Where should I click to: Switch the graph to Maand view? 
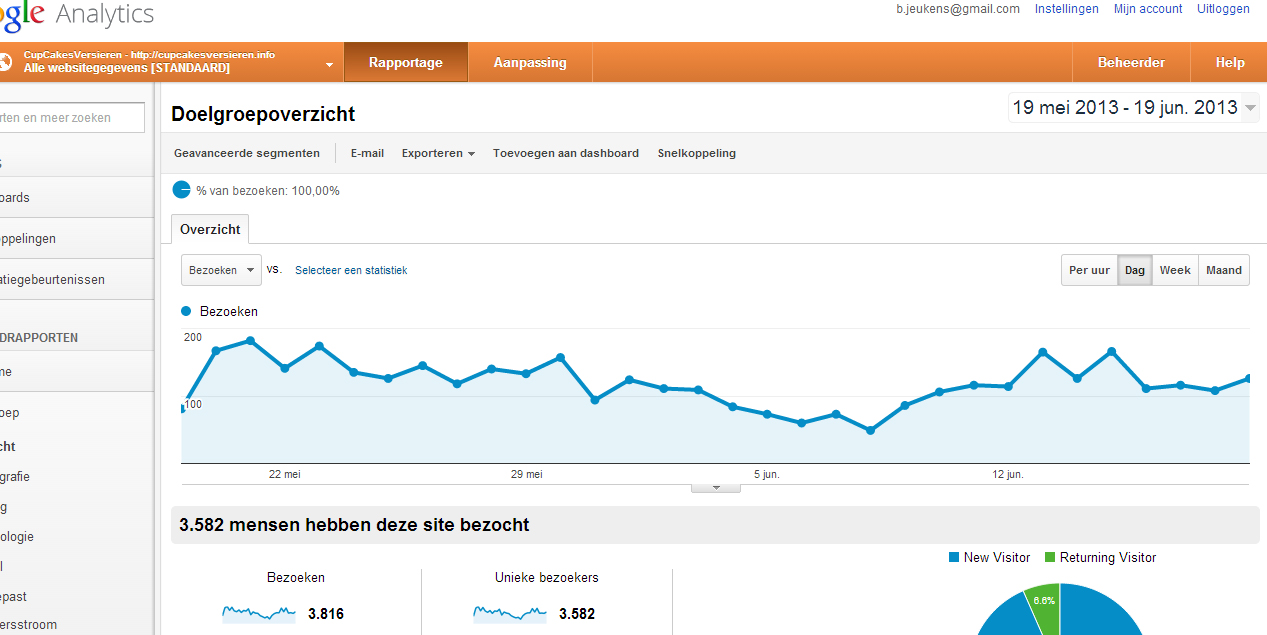1224,270
